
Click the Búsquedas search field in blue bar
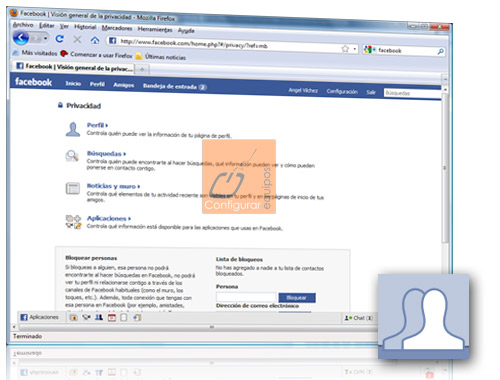click(x=412, y=93)
